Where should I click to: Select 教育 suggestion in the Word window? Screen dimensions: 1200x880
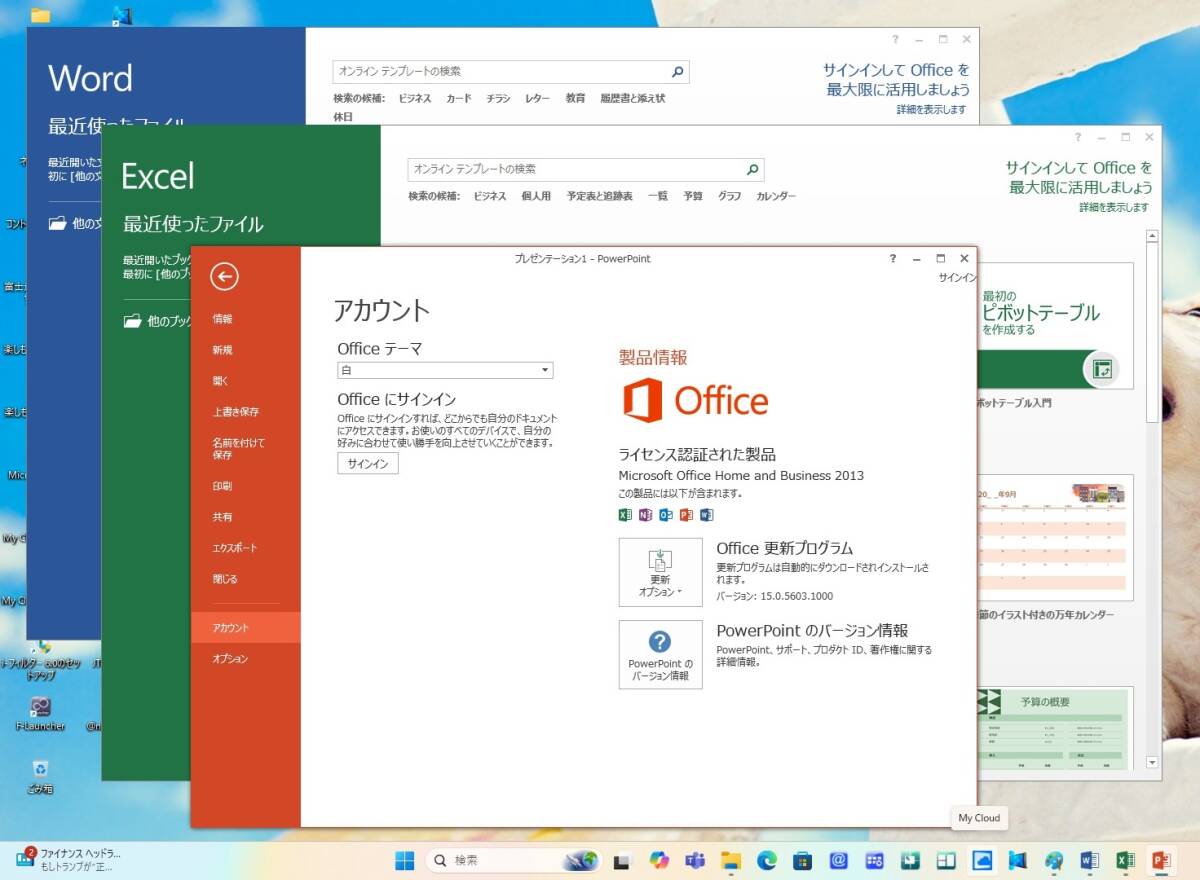[575, 99]
